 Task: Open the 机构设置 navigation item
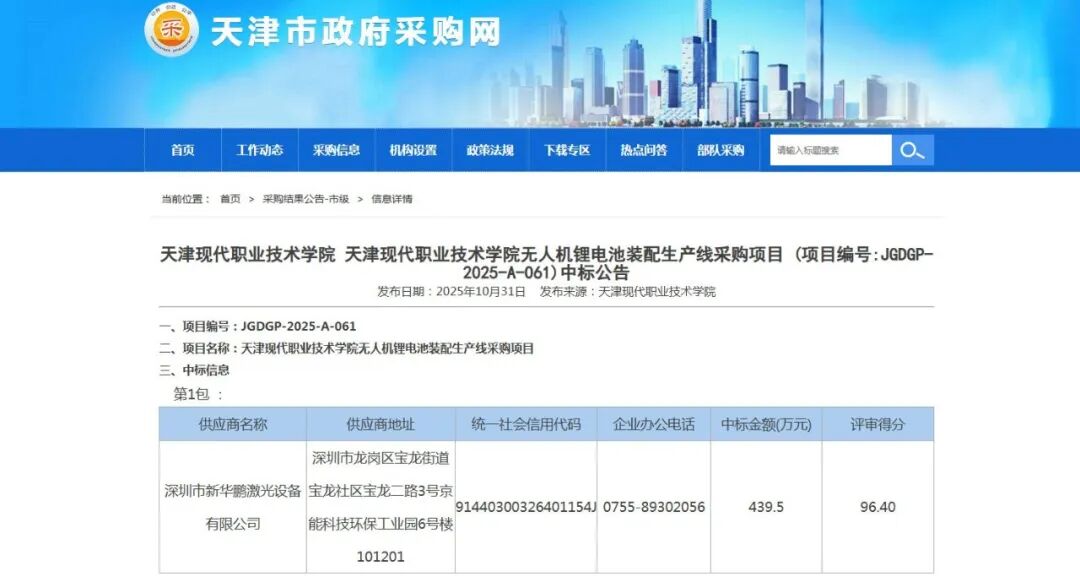[x=413, y=150]
